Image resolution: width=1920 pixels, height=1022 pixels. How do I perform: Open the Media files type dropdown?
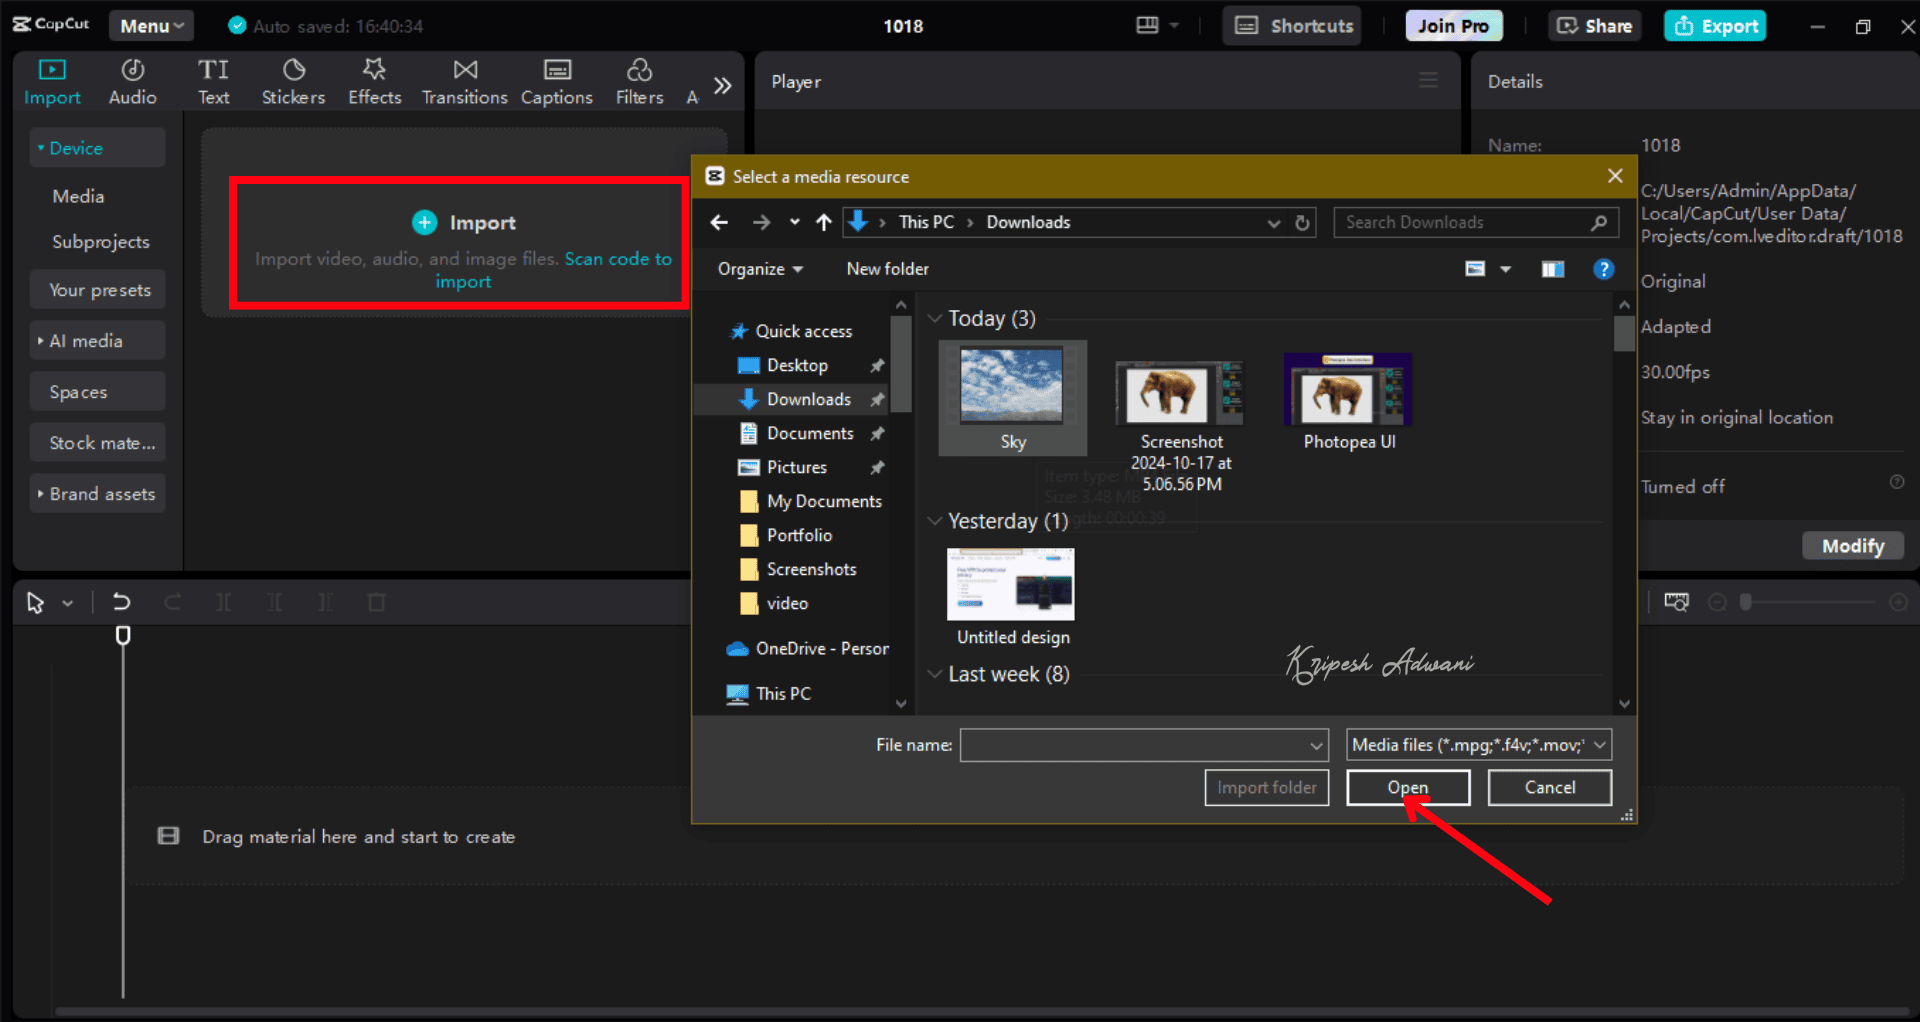(x=1478, y=745)
